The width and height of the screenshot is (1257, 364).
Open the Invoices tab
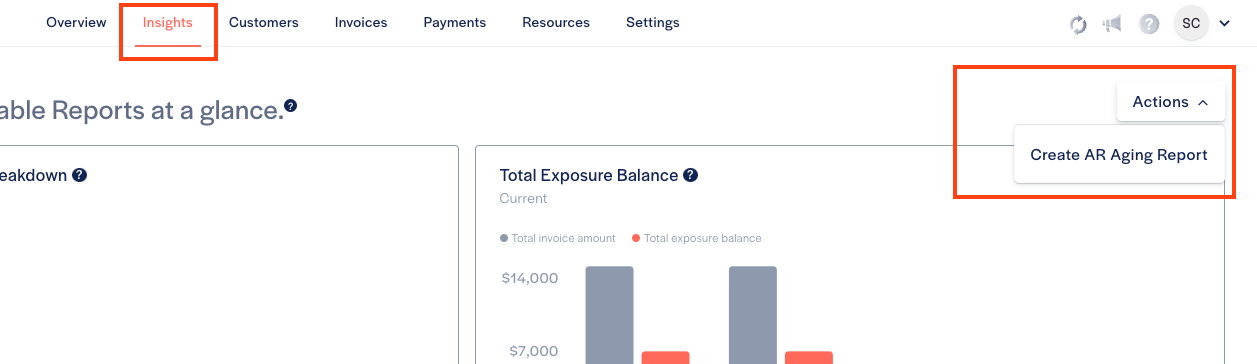pos(361,22)
